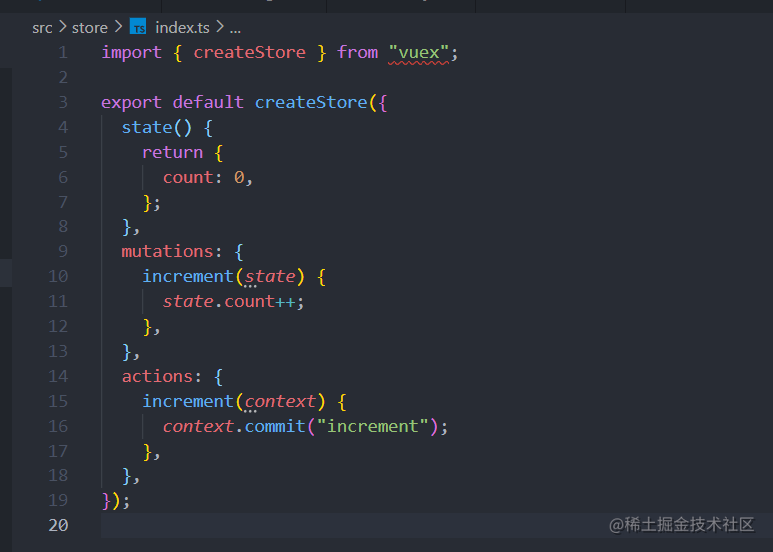
Task: Open the store breadcrumb folder
Action: tap(90, 28)
